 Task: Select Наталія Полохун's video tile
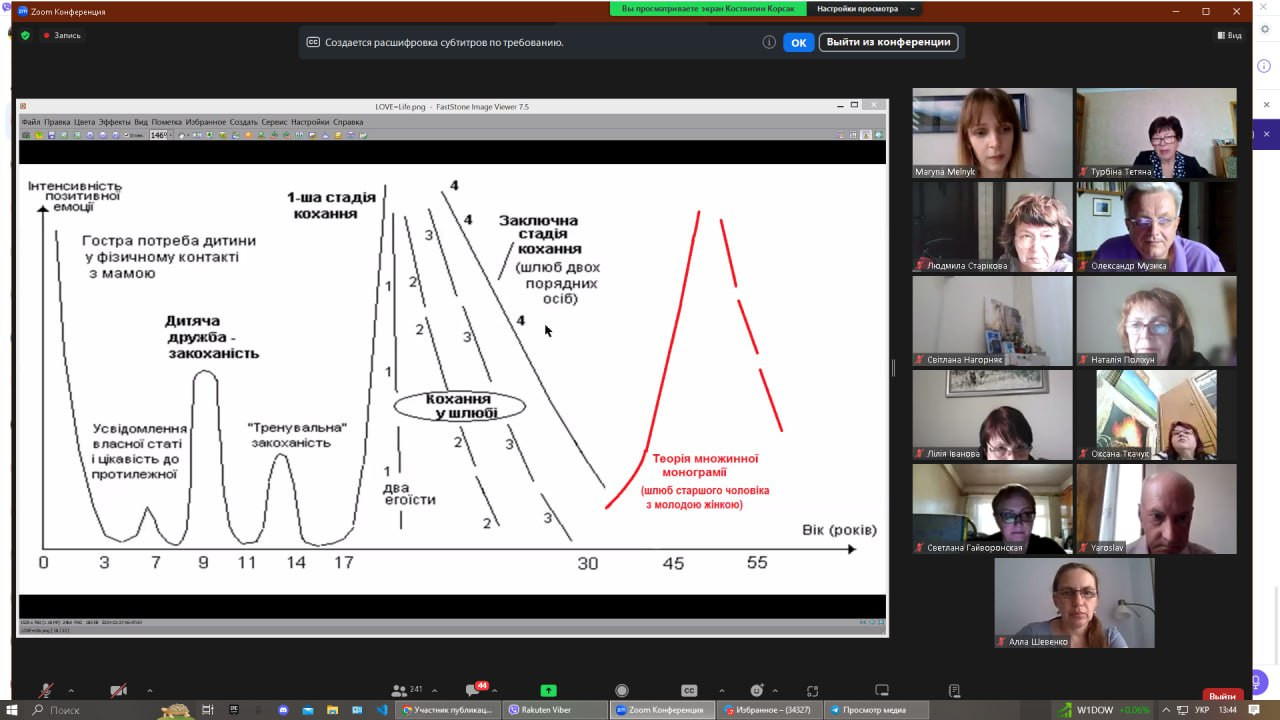[1156, 321]
